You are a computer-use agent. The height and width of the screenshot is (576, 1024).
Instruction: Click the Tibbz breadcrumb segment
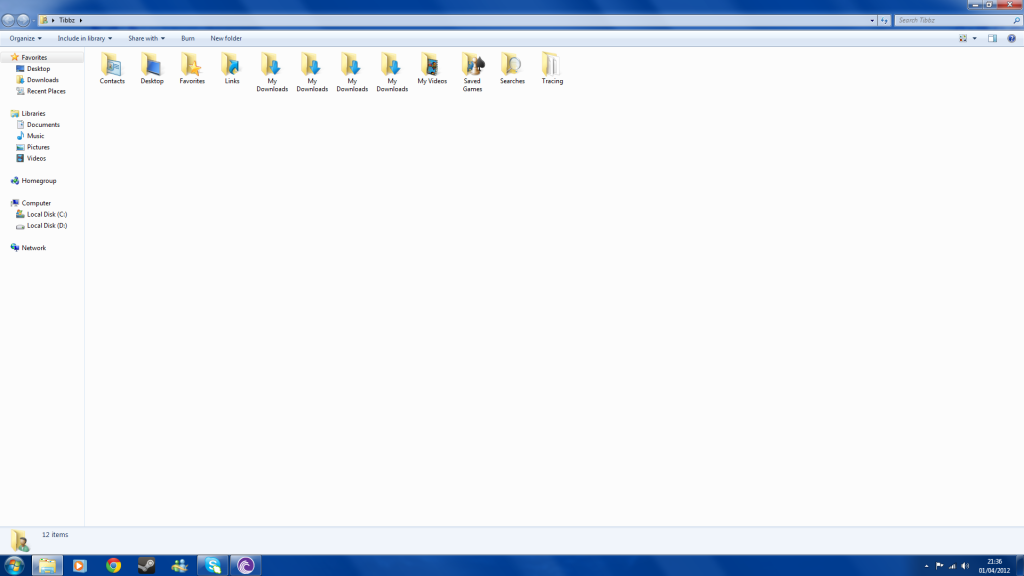coord(67,20)
